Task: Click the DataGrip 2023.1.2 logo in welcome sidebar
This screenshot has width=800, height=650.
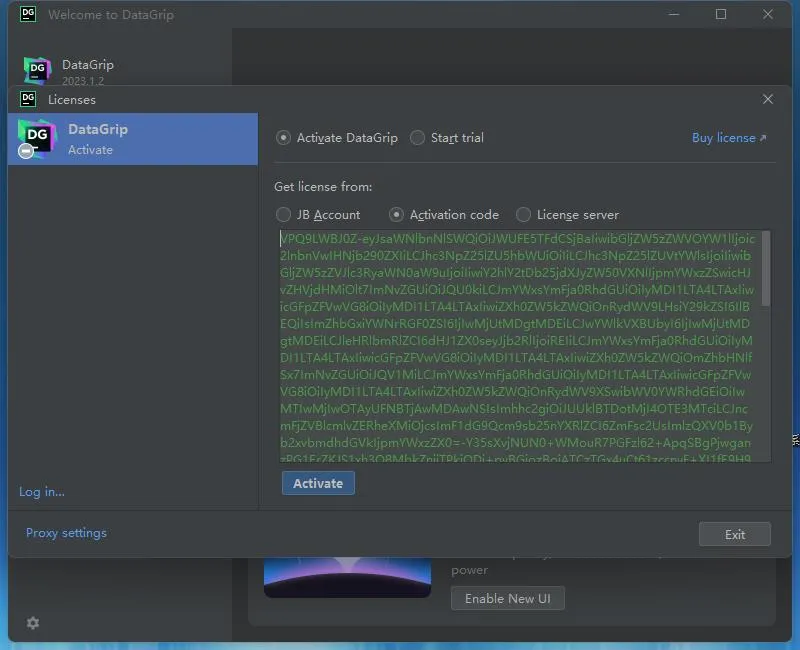Action: pyautogui.click(x=37, y=70)
